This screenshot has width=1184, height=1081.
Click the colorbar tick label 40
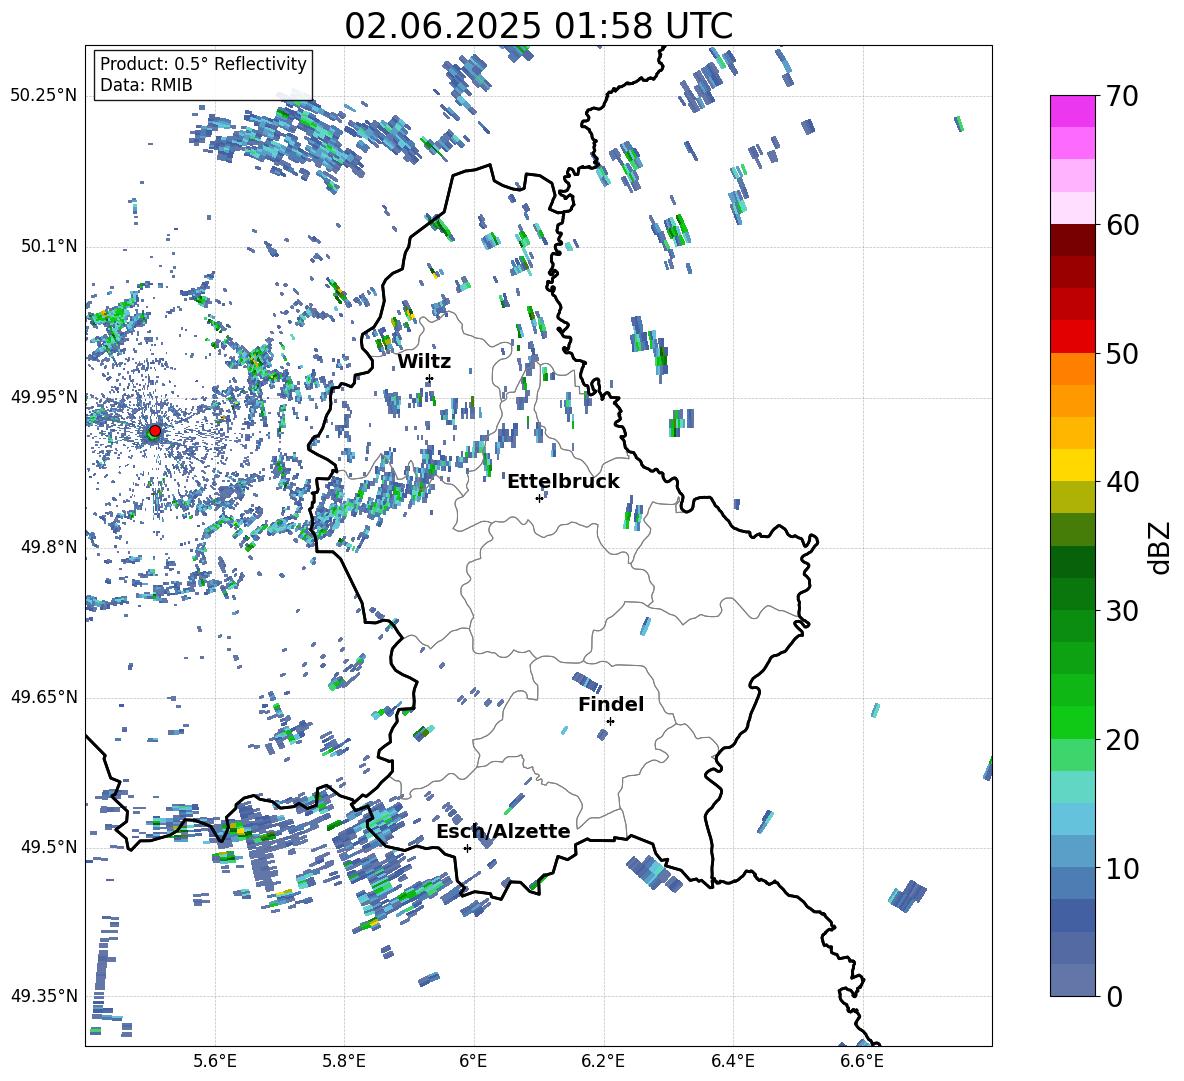tap(1122, 482)
